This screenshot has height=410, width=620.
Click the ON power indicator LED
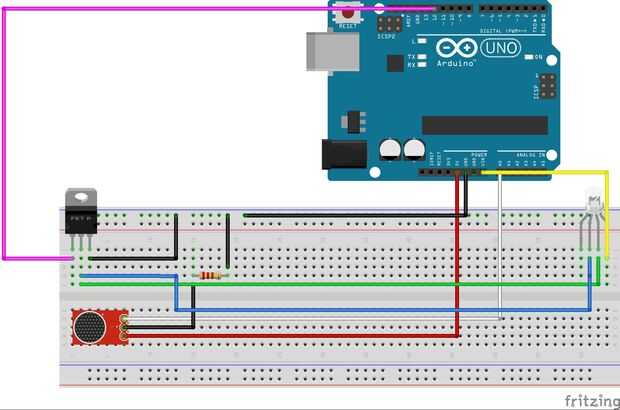(x=529, y=57)
